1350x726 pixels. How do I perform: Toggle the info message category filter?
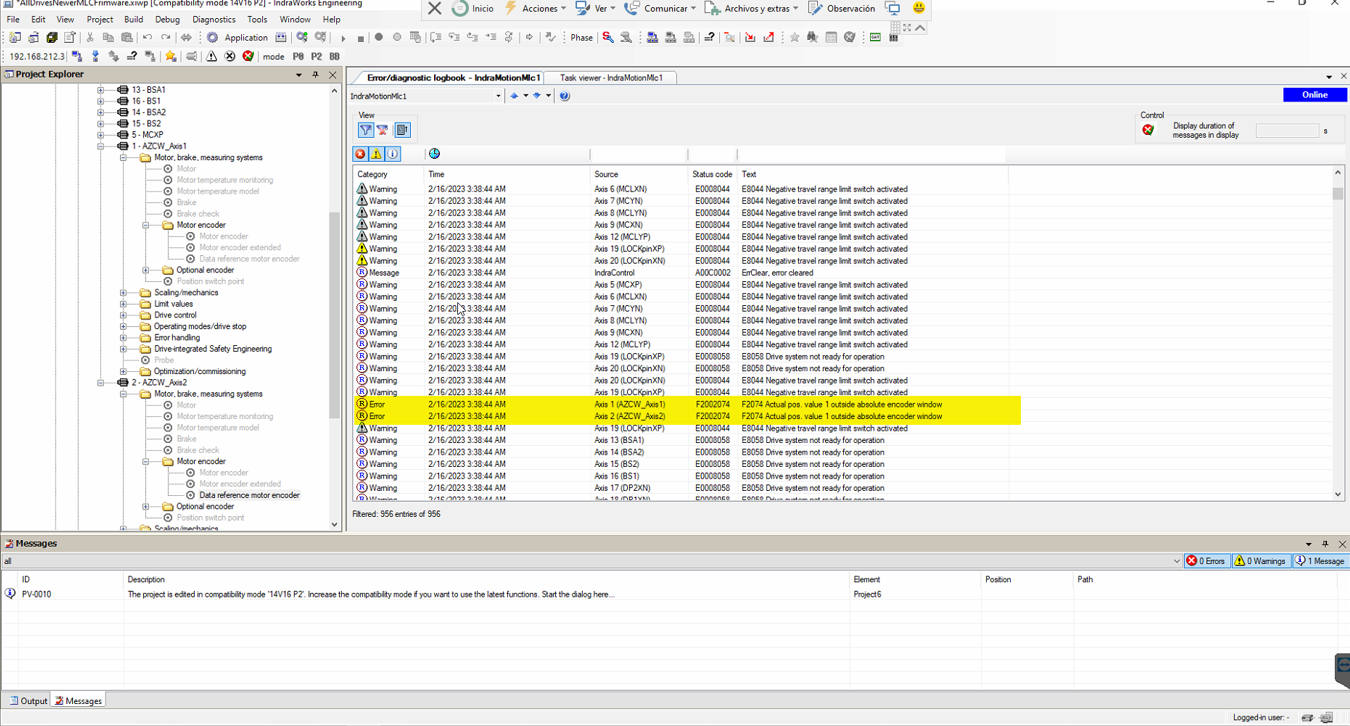coord(393,154)
